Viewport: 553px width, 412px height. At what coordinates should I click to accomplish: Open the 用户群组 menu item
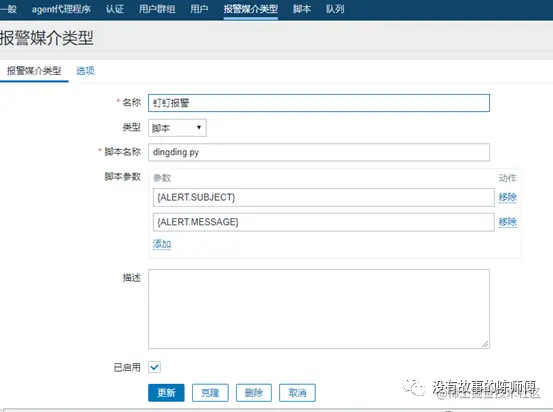pos(157,9)
